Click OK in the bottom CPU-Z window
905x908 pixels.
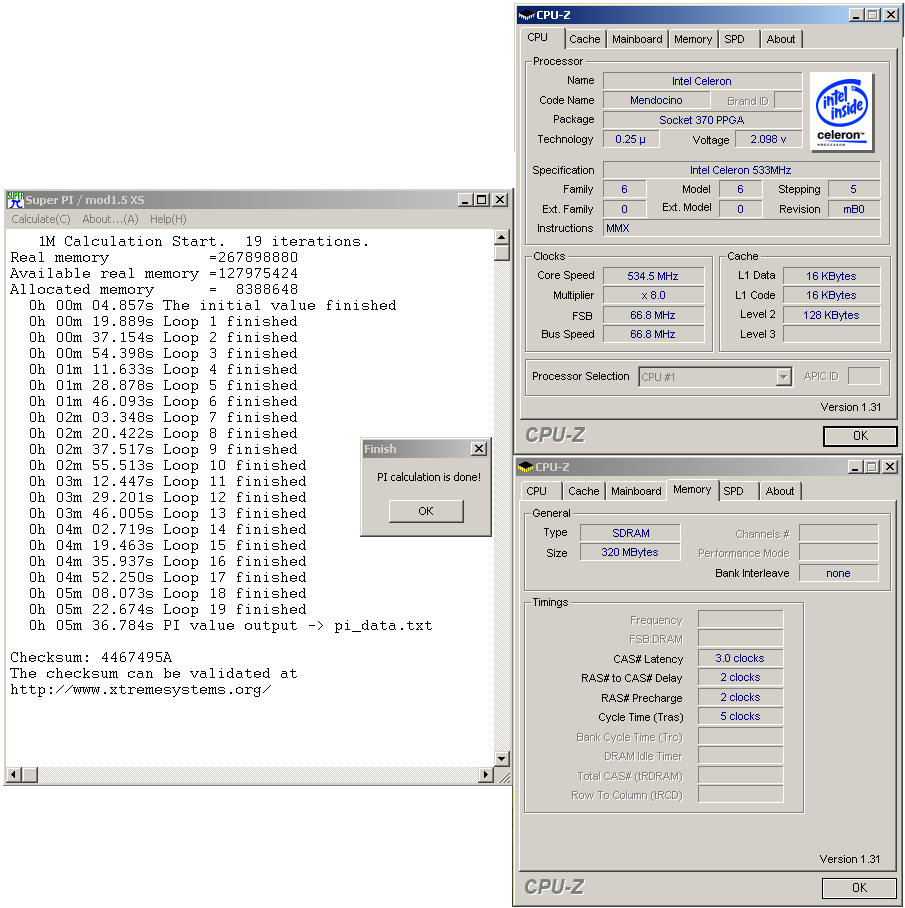point(859,887)
